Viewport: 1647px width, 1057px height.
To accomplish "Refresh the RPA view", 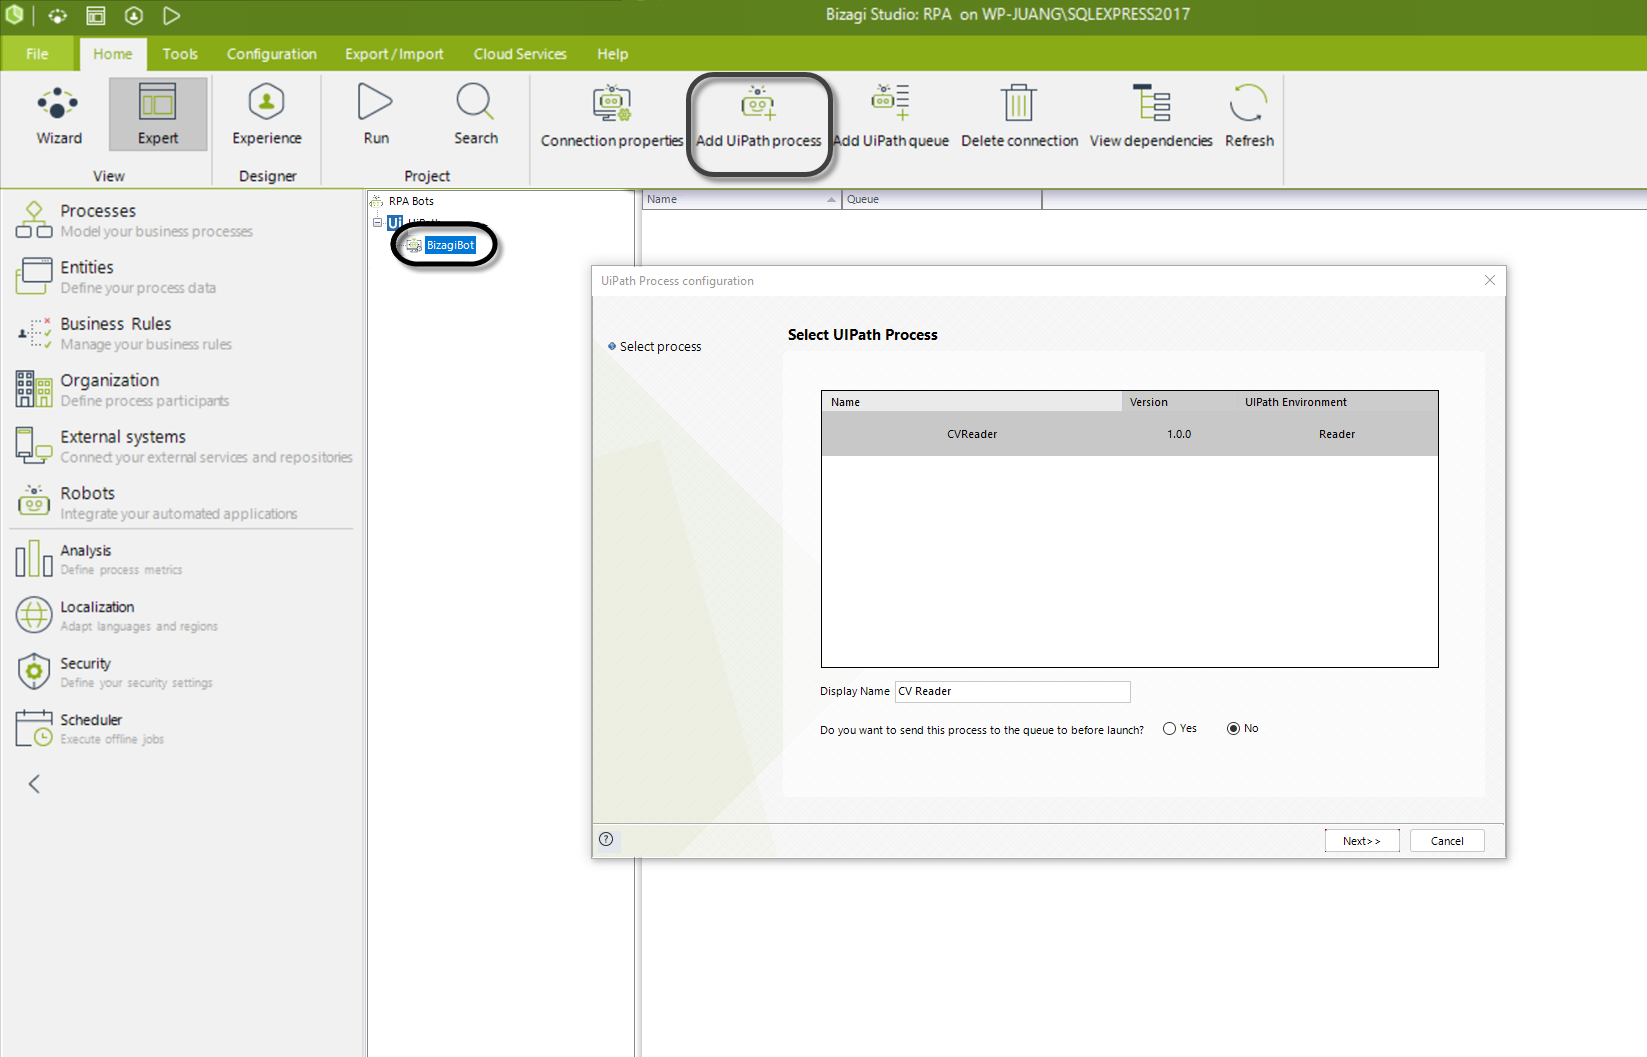I will click(x=1249, y=117).
